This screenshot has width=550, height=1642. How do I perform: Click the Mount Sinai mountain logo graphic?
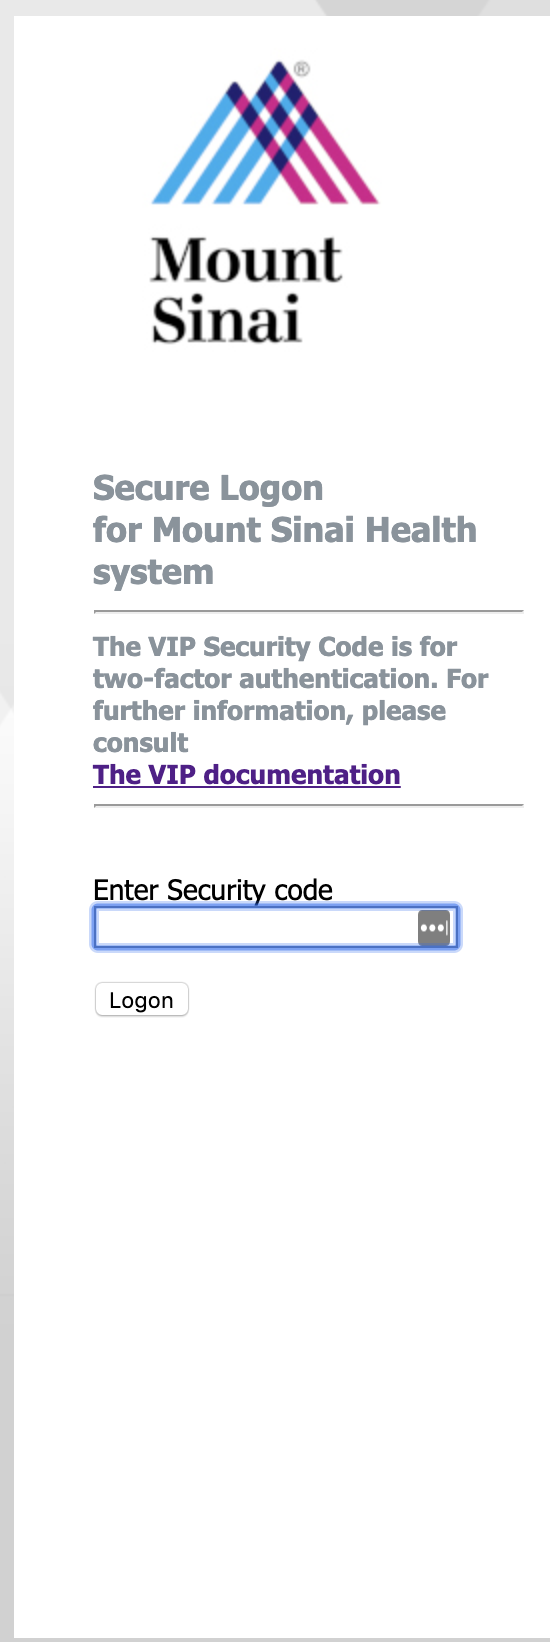point(265,133)
